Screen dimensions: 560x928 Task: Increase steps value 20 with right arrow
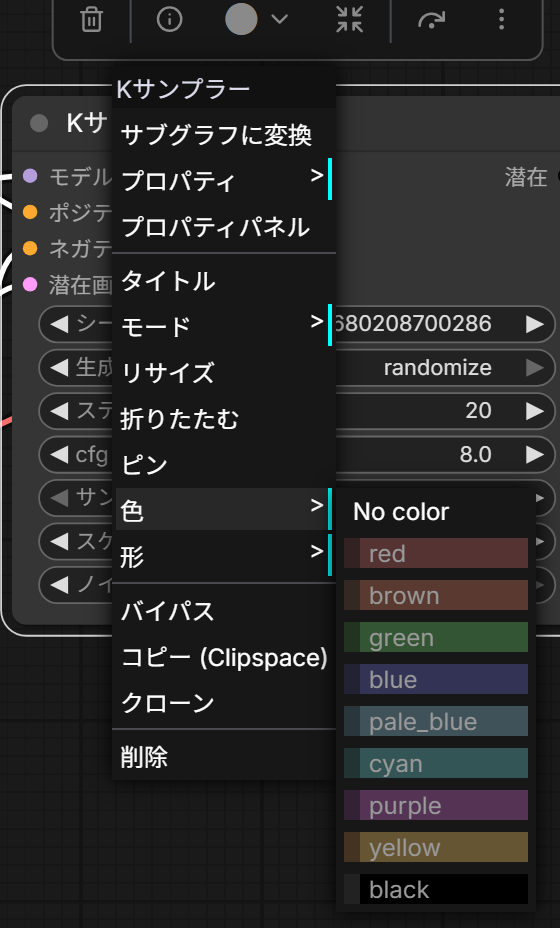[x=535, y=411]
